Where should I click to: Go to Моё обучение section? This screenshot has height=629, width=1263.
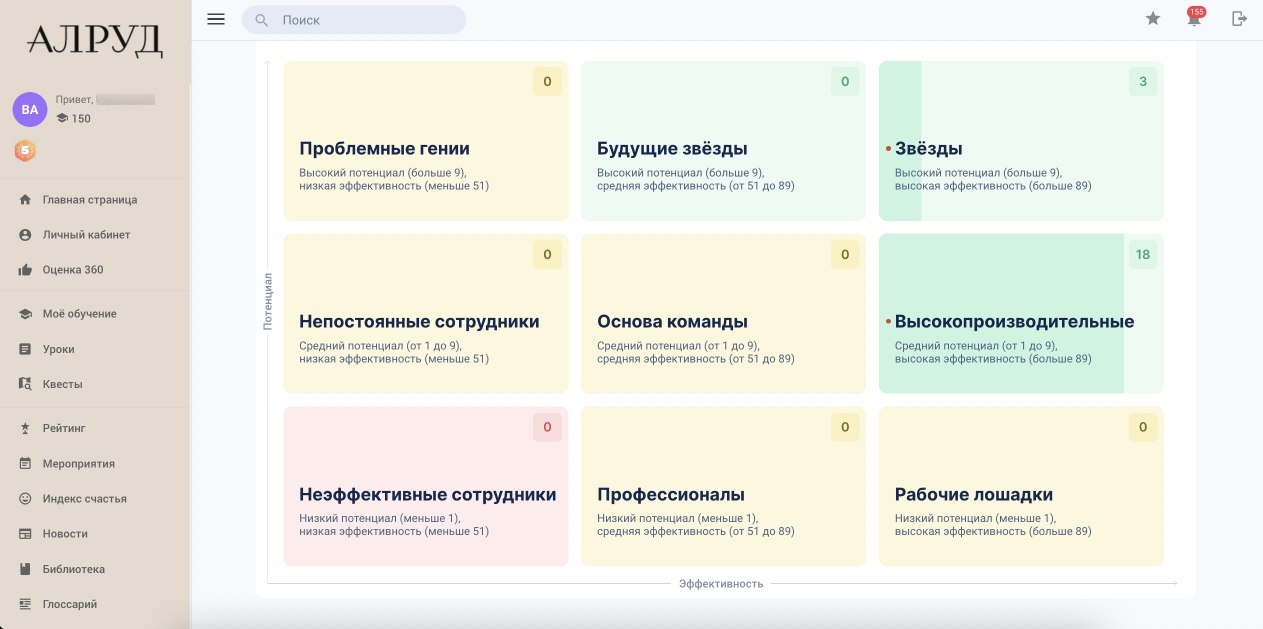click(x=79, y=314)
